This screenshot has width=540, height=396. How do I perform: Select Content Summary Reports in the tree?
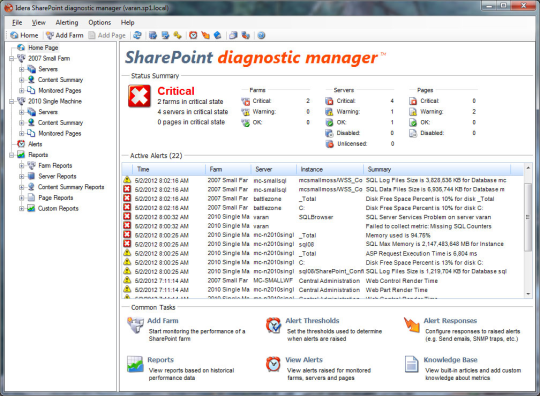click(71, 187)
